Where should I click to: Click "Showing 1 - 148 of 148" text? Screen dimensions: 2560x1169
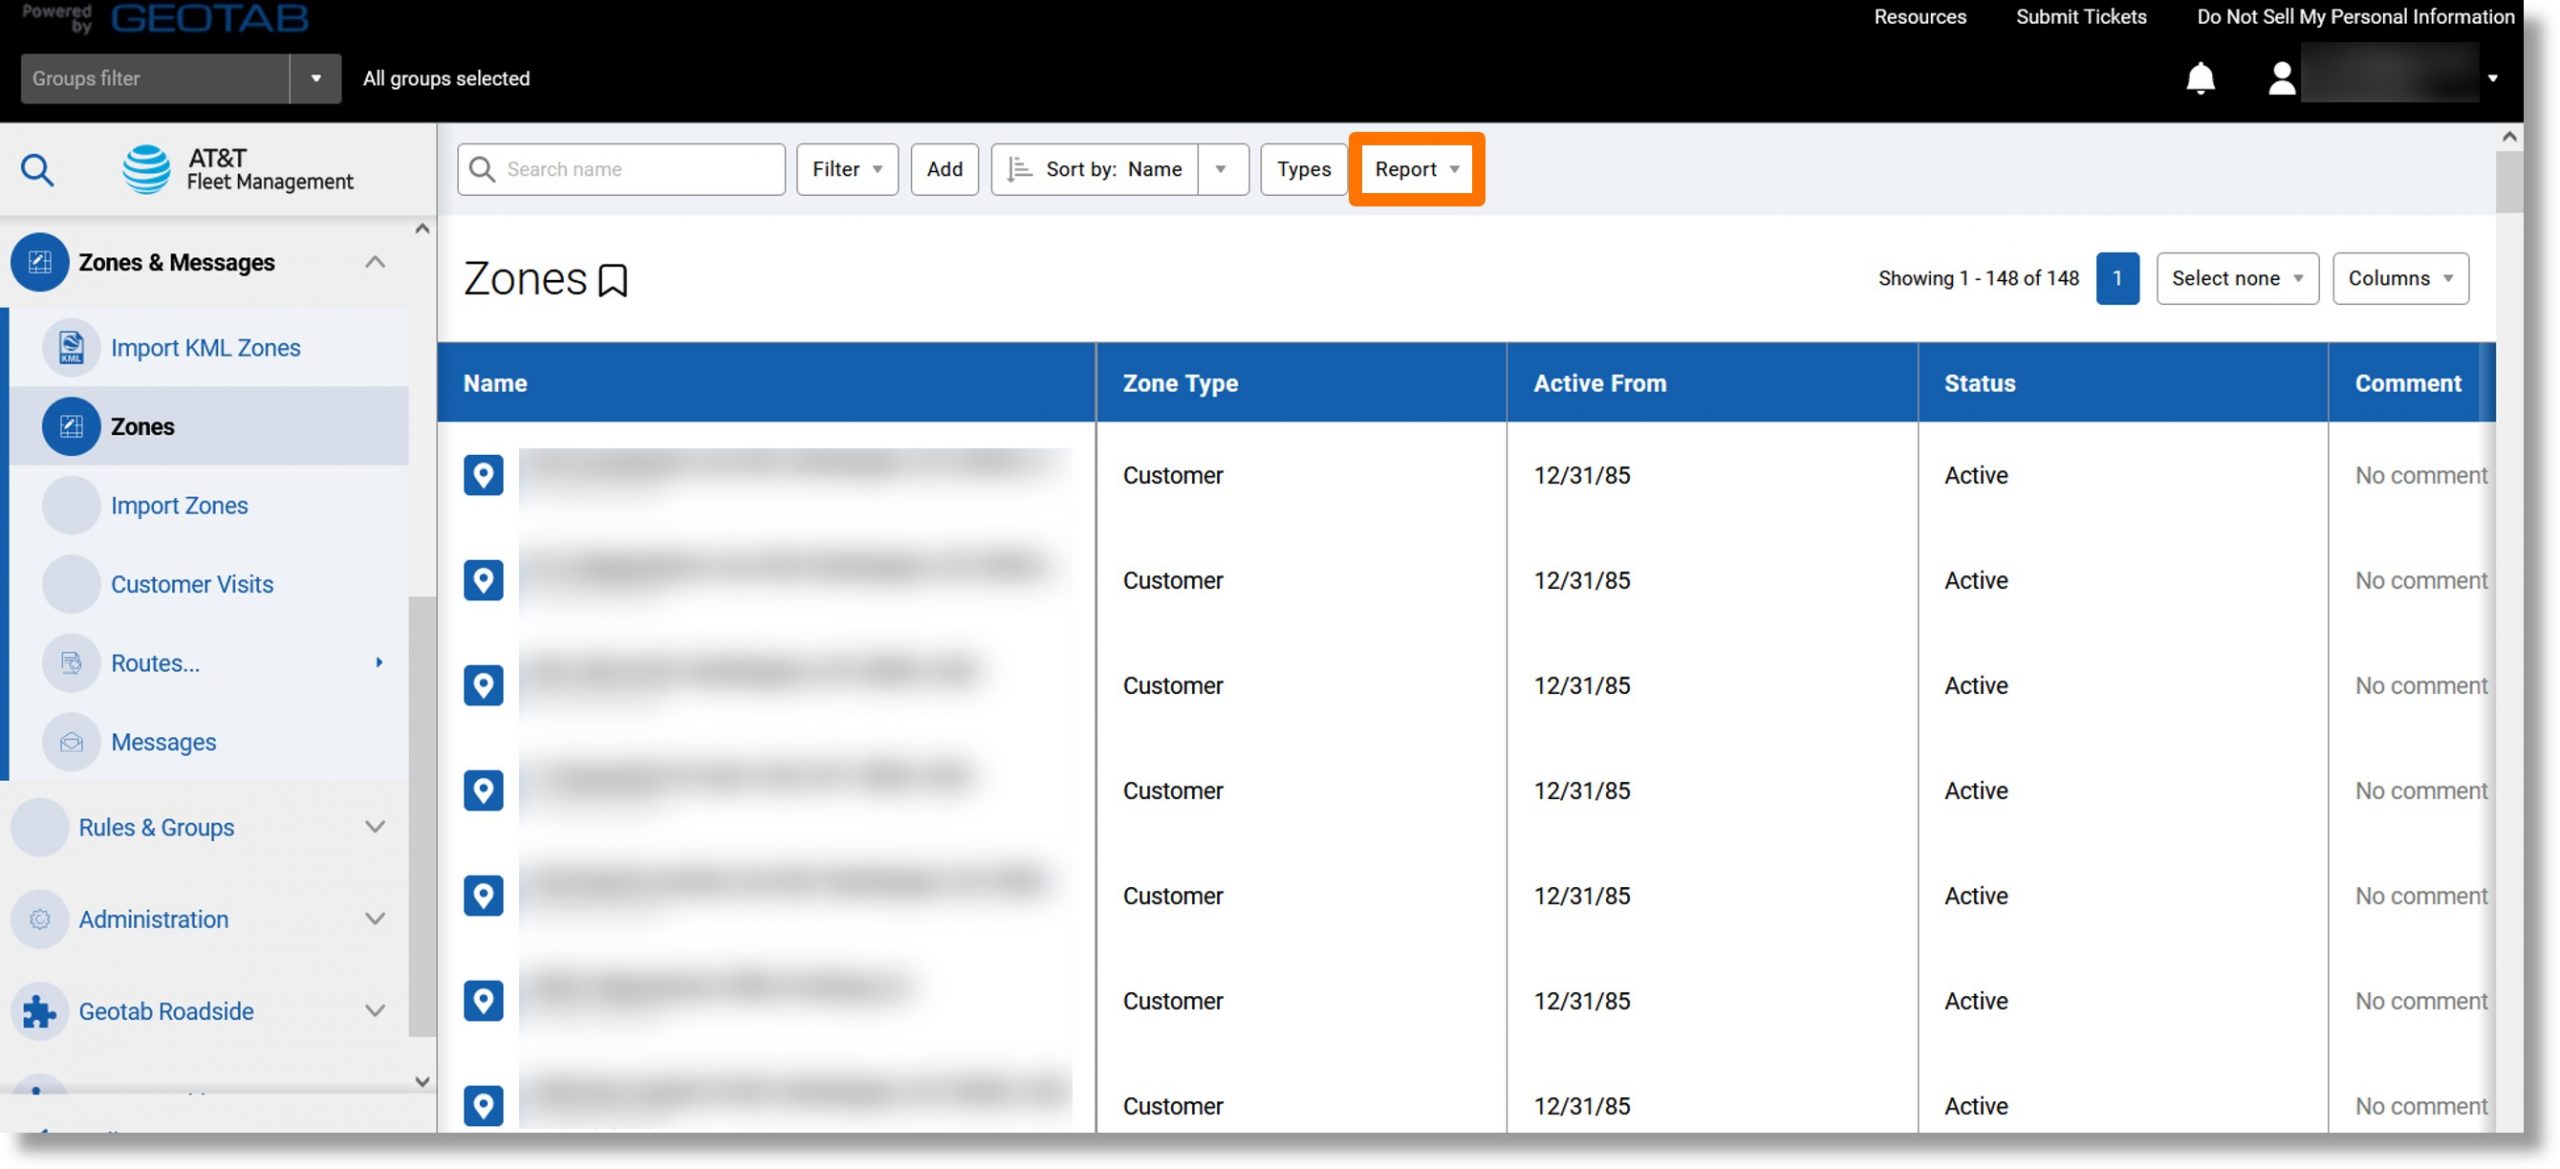(x=1978, y=278)
